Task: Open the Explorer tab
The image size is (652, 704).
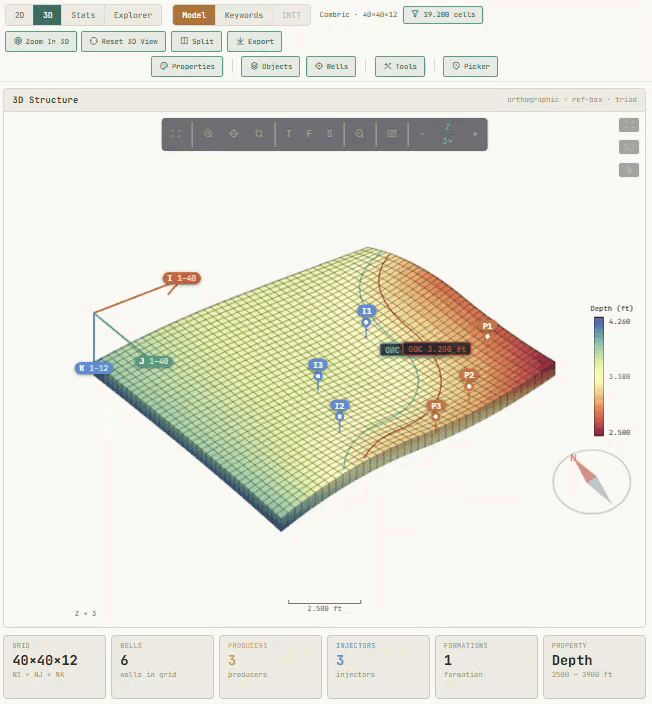Action: click(x=133, y=15)
